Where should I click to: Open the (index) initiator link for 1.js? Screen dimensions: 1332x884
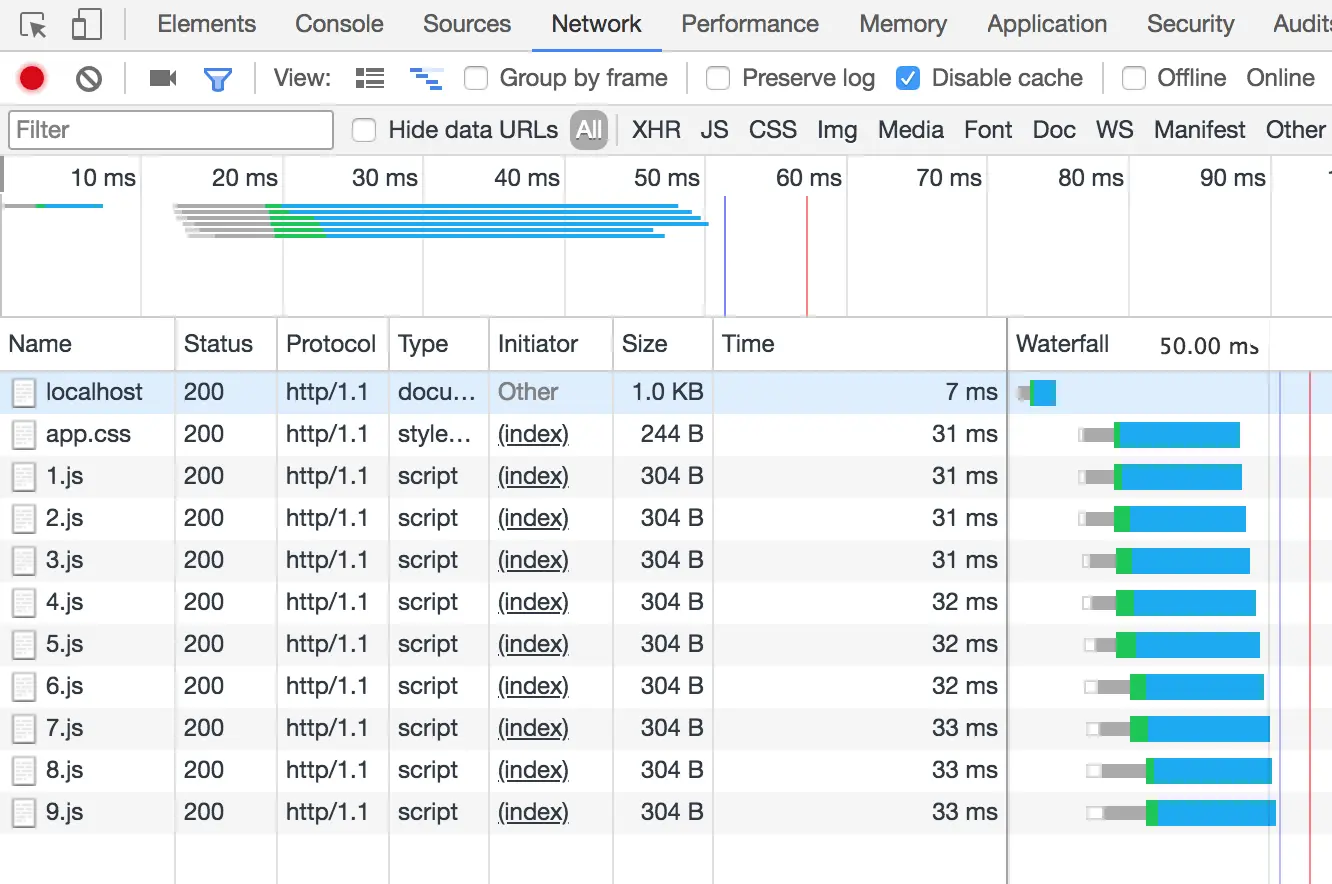tap(533, 477)
